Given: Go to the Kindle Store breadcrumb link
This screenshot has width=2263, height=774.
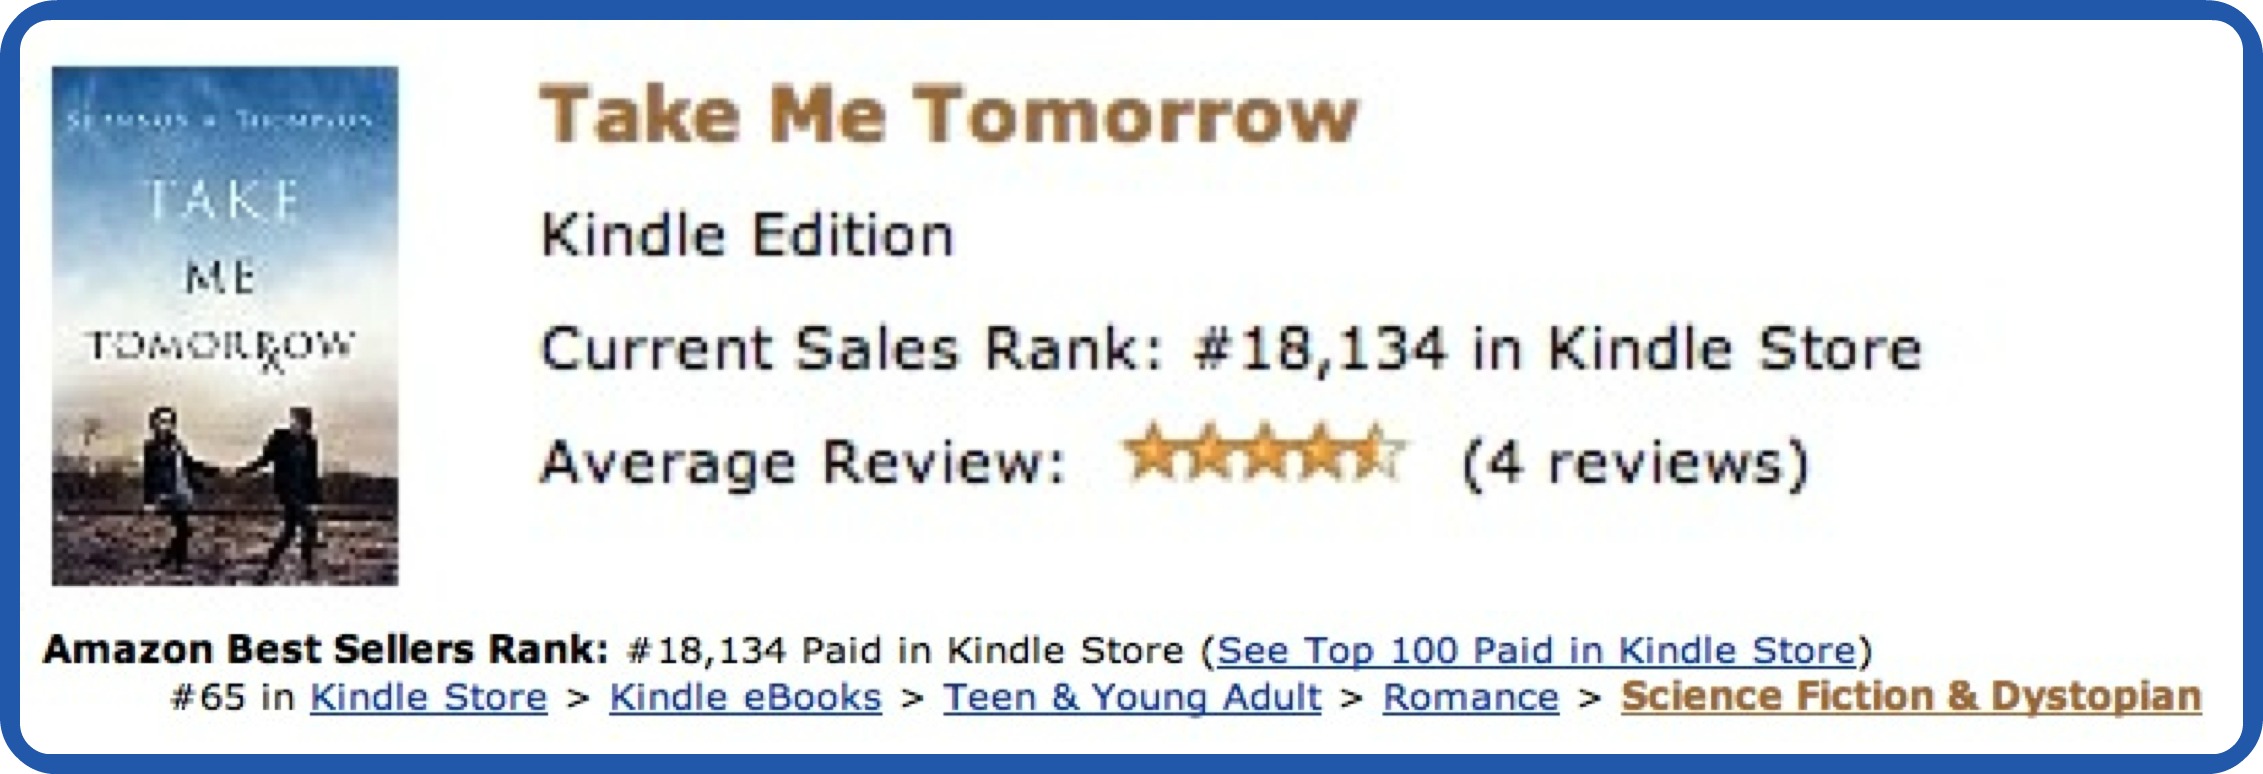Looking at the screenshot, I should 428,697.
